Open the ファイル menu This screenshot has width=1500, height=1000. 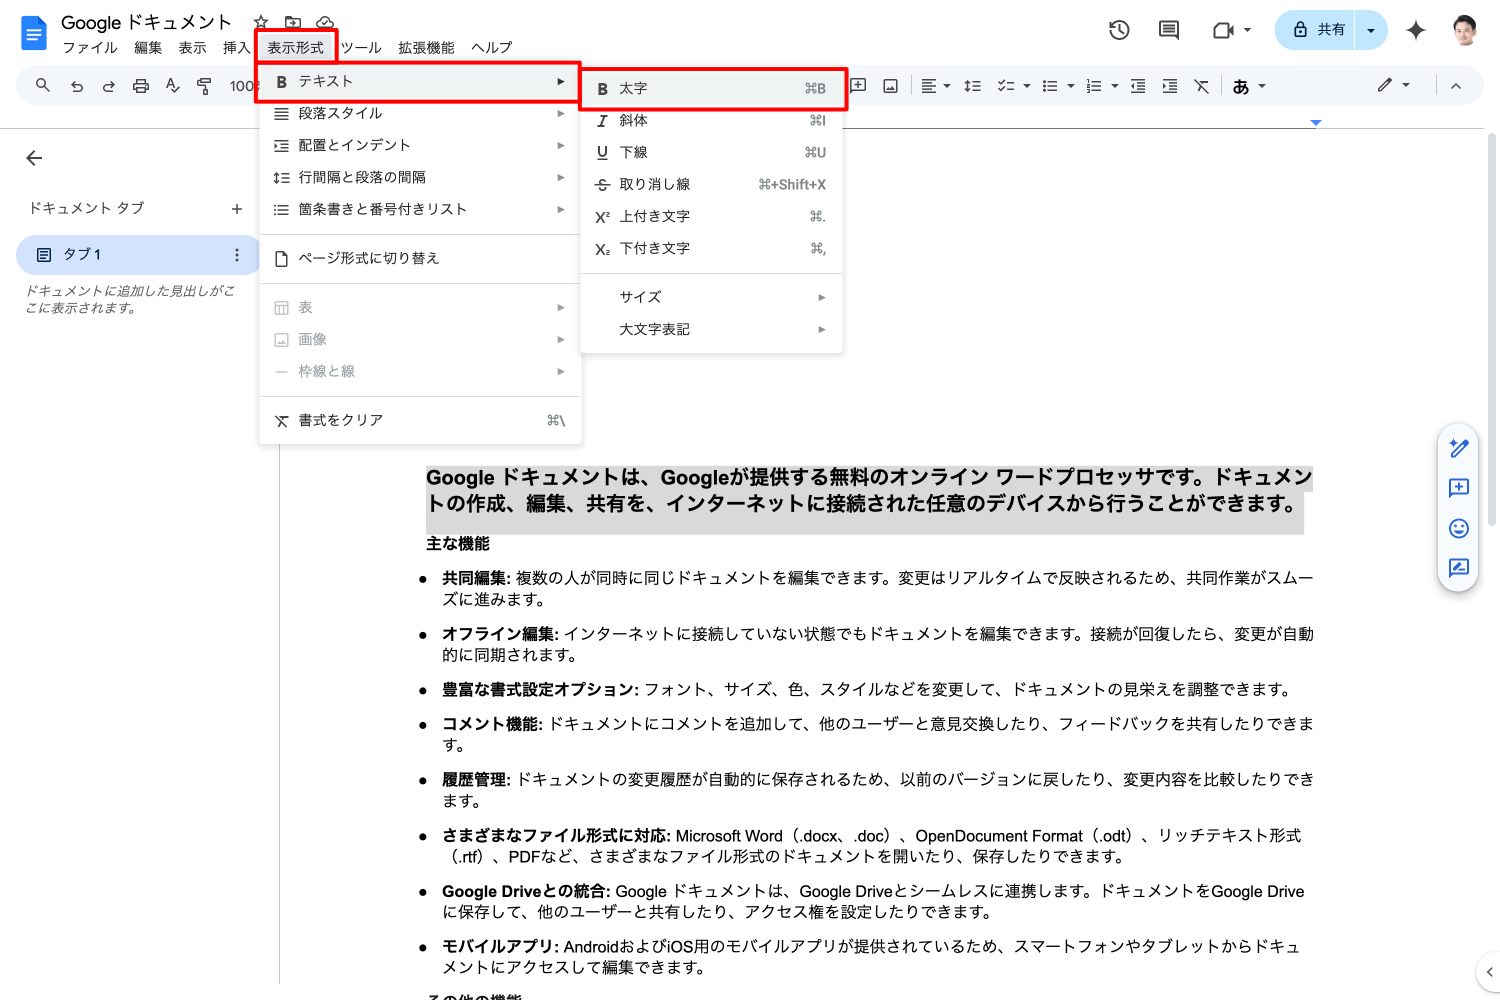[90, 48]
